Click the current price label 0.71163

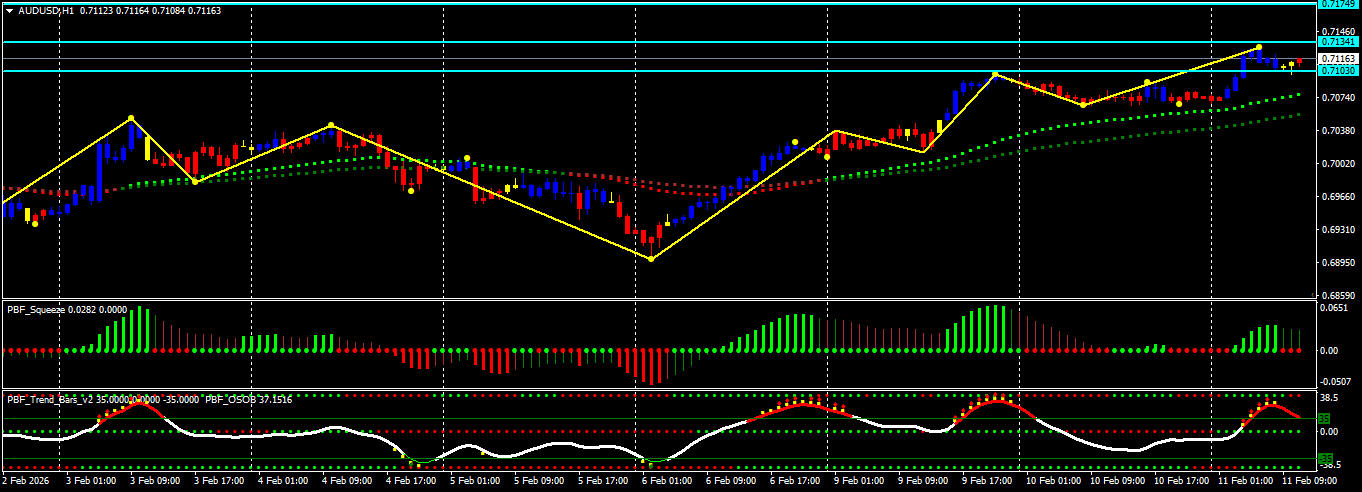tap(1339, 59)
